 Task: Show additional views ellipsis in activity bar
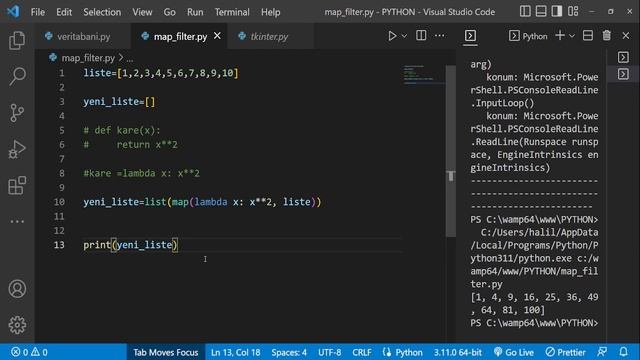click(17, 221)
